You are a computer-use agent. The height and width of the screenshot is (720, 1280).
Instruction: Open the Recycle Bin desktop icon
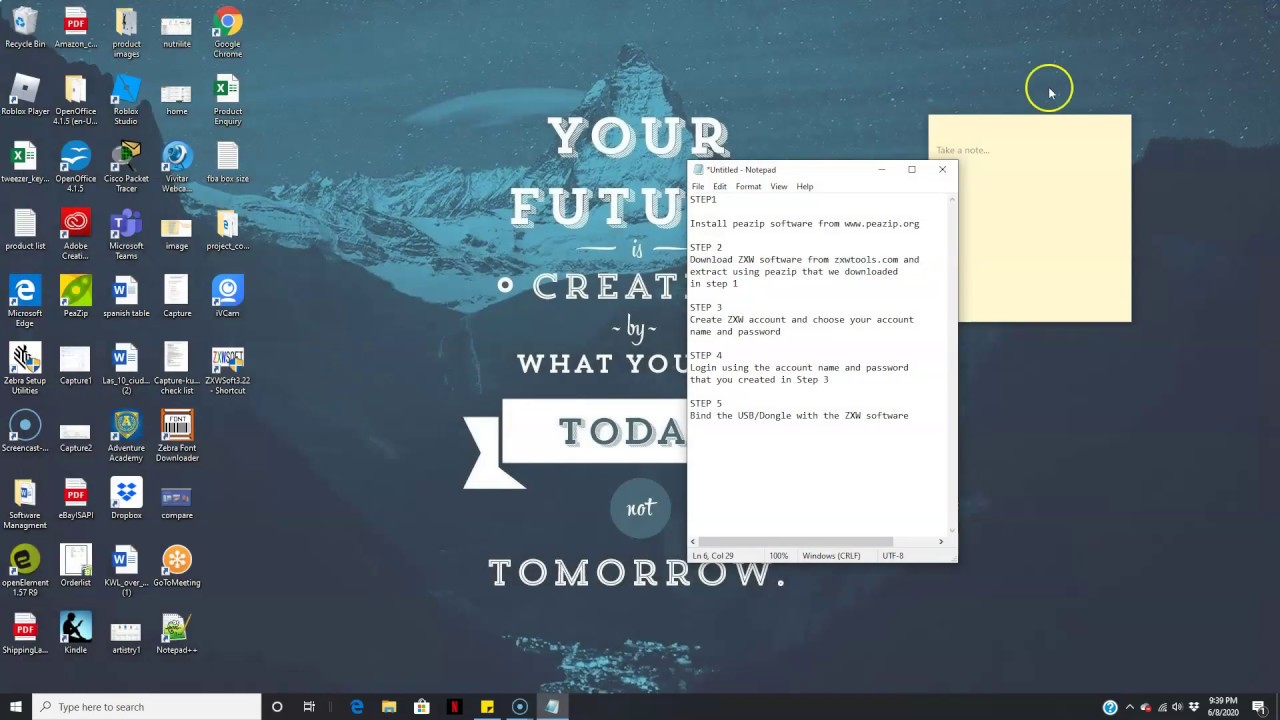[x=25, y=28]
